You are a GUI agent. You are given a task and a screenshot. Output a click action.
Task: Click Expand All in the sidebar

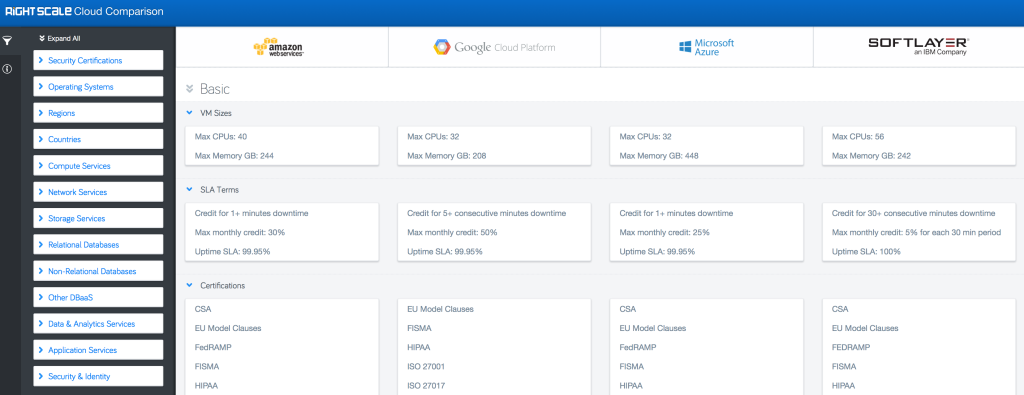pos(59,39)
